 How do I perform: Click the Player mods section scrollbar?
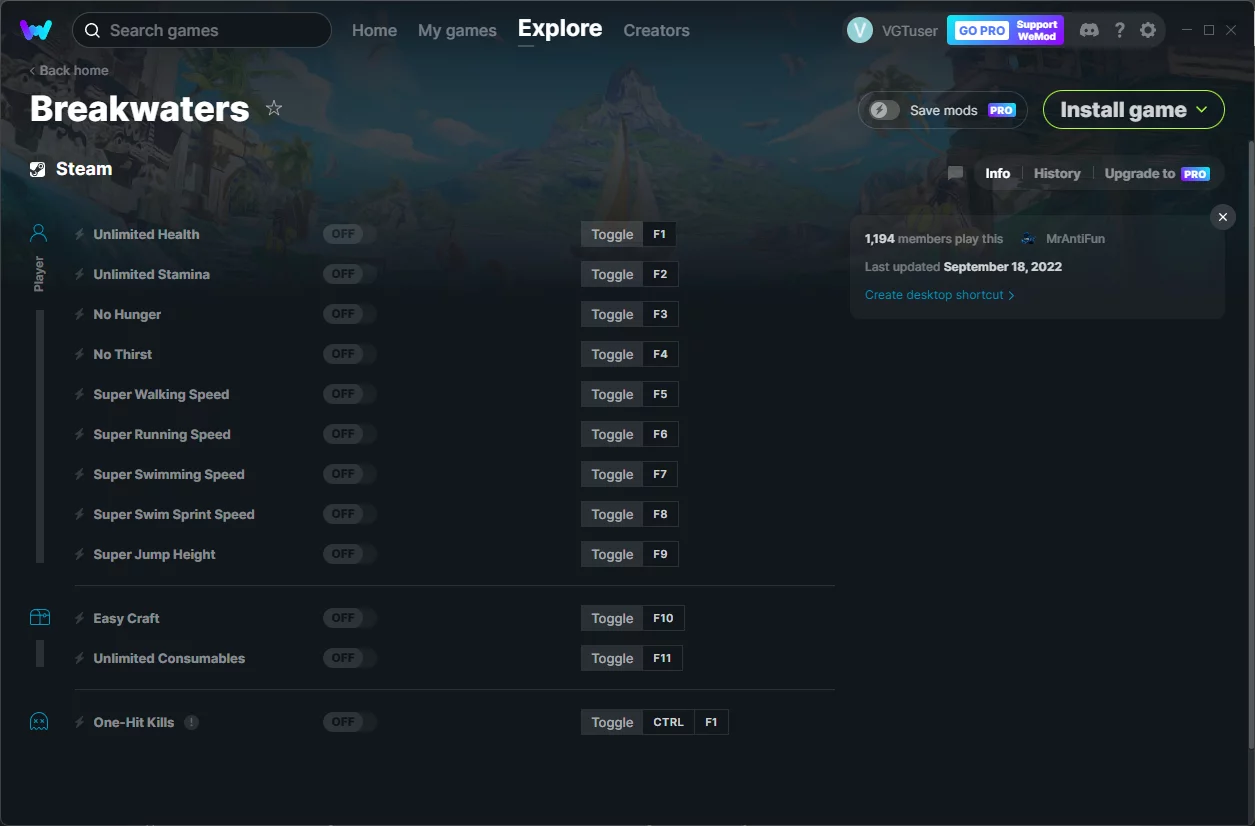point(40,436)
